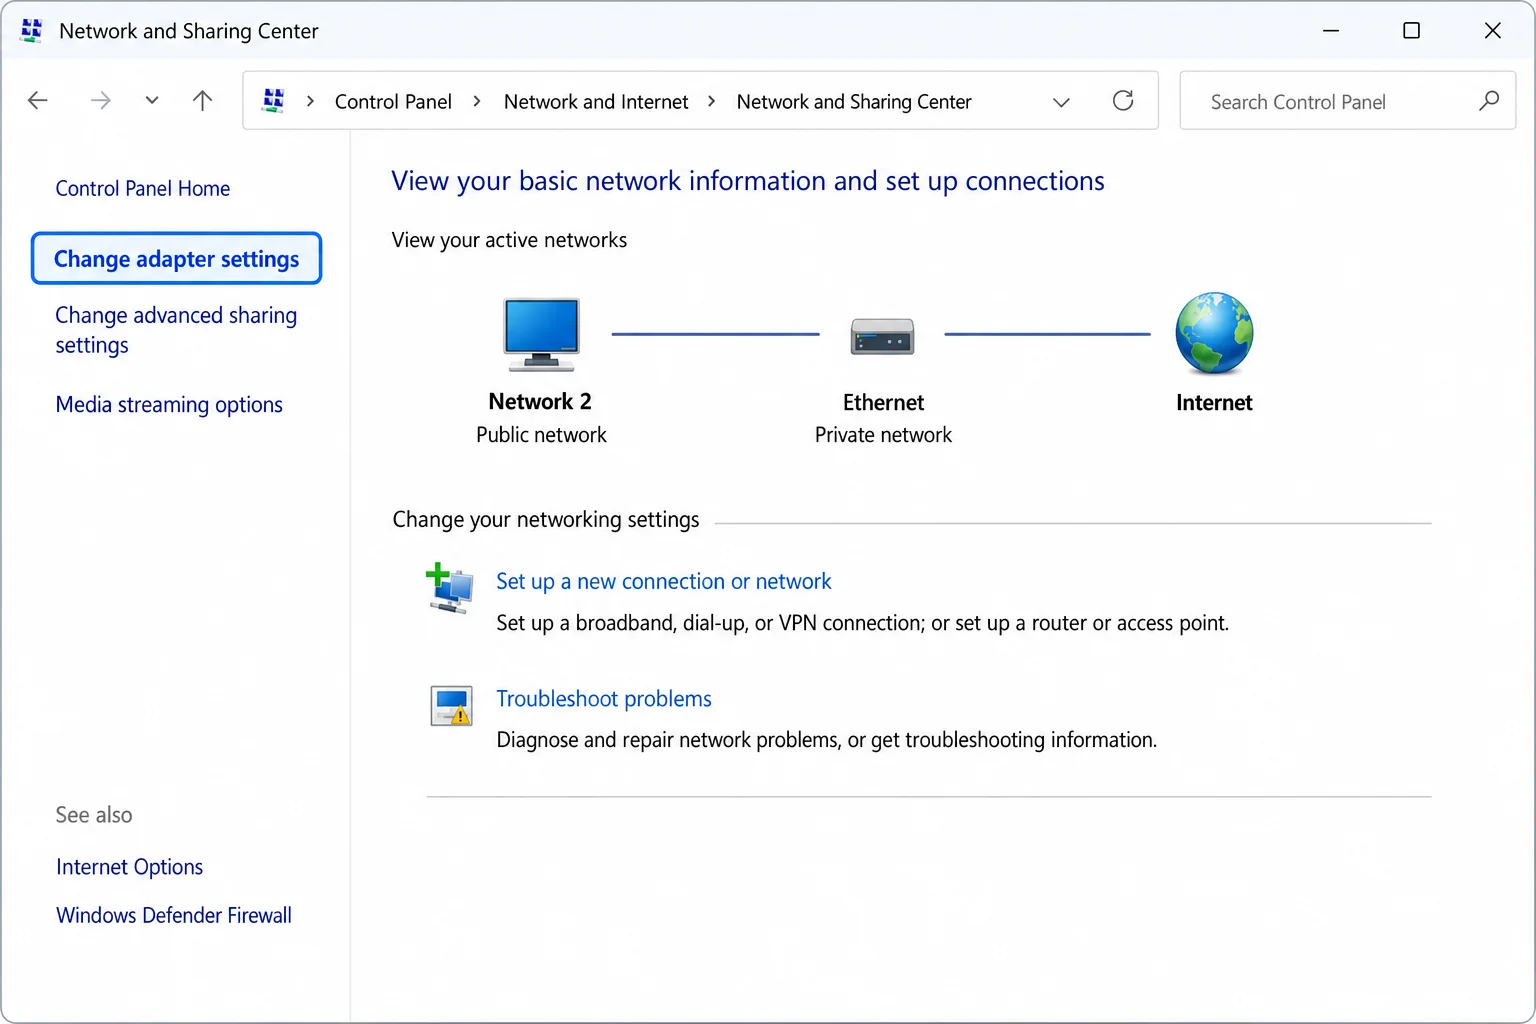Click the Internet globe icon

[1214, 333]
